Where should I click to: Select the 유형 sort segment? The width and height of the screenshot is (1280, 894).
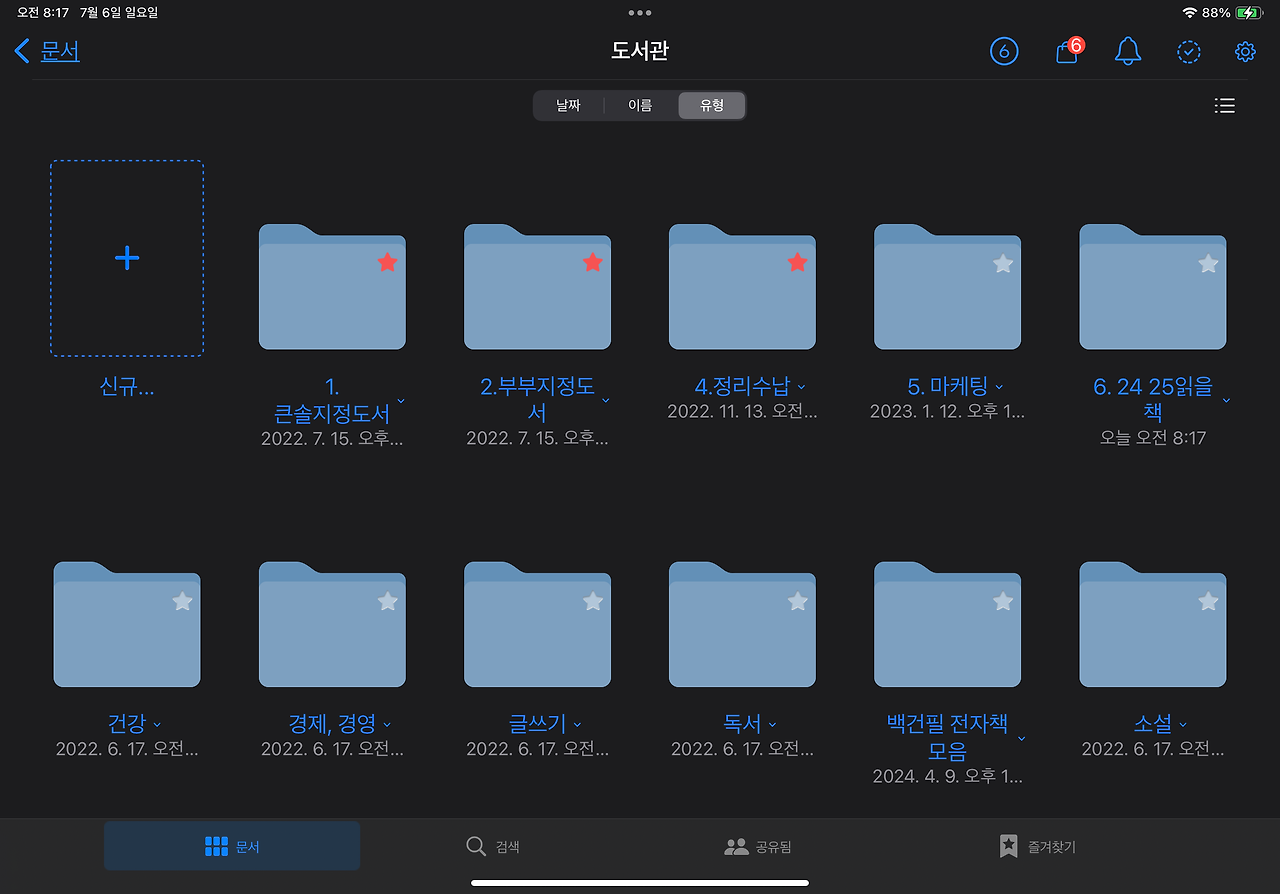click(x=711, y=105)
